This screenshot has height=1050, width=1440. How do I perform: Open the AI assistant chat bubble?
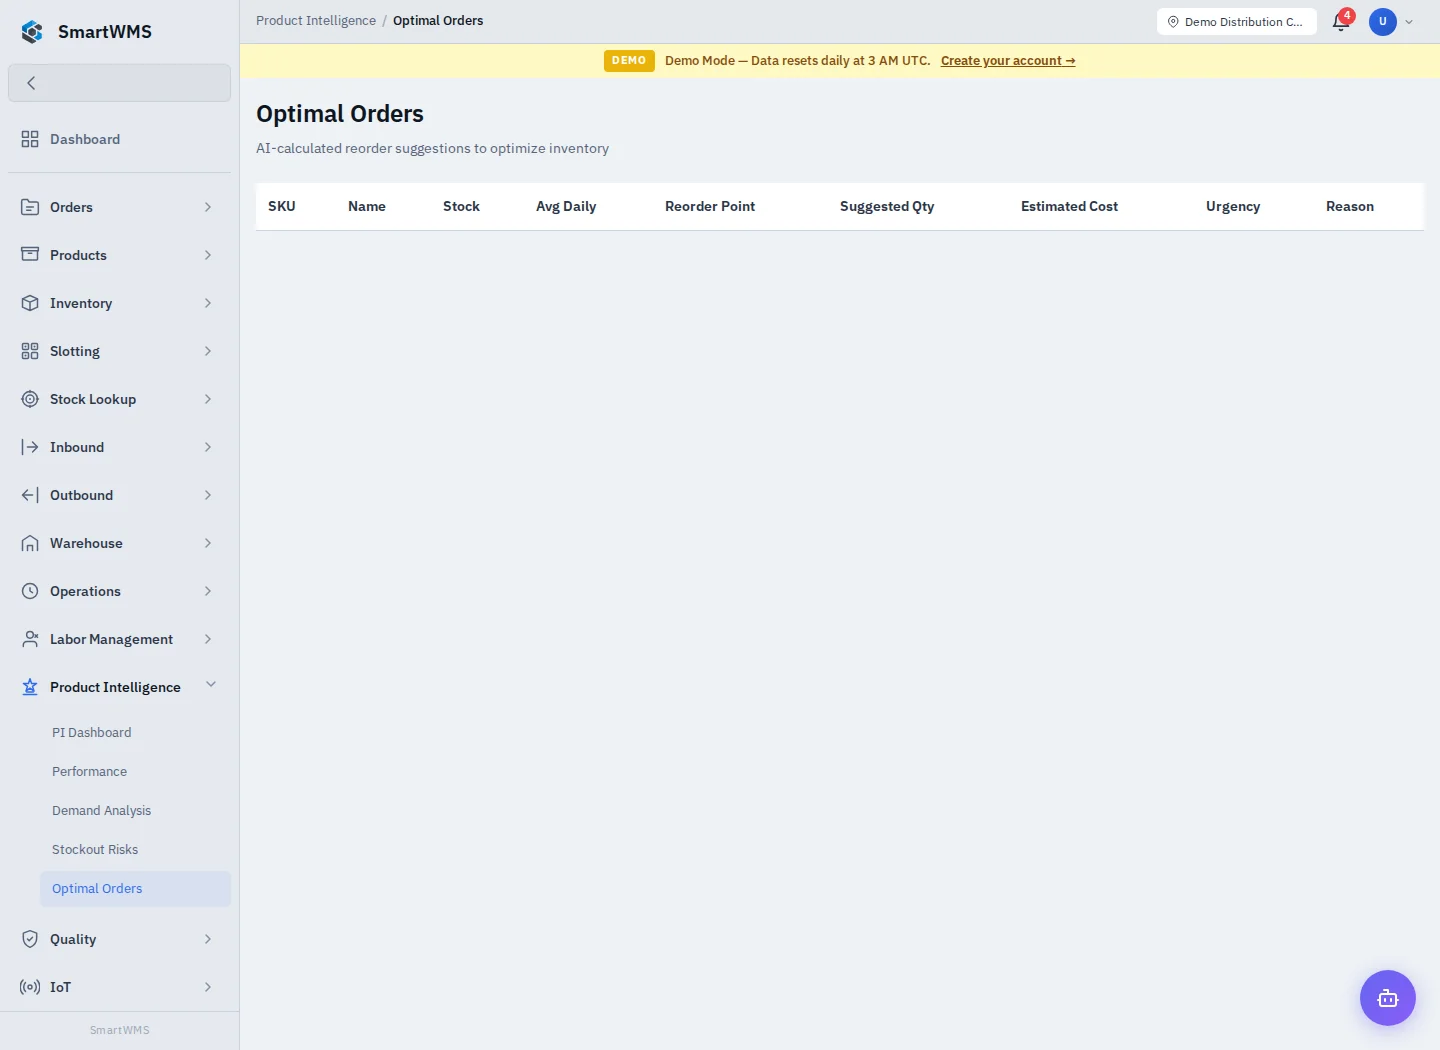(x=1388, y=998)
